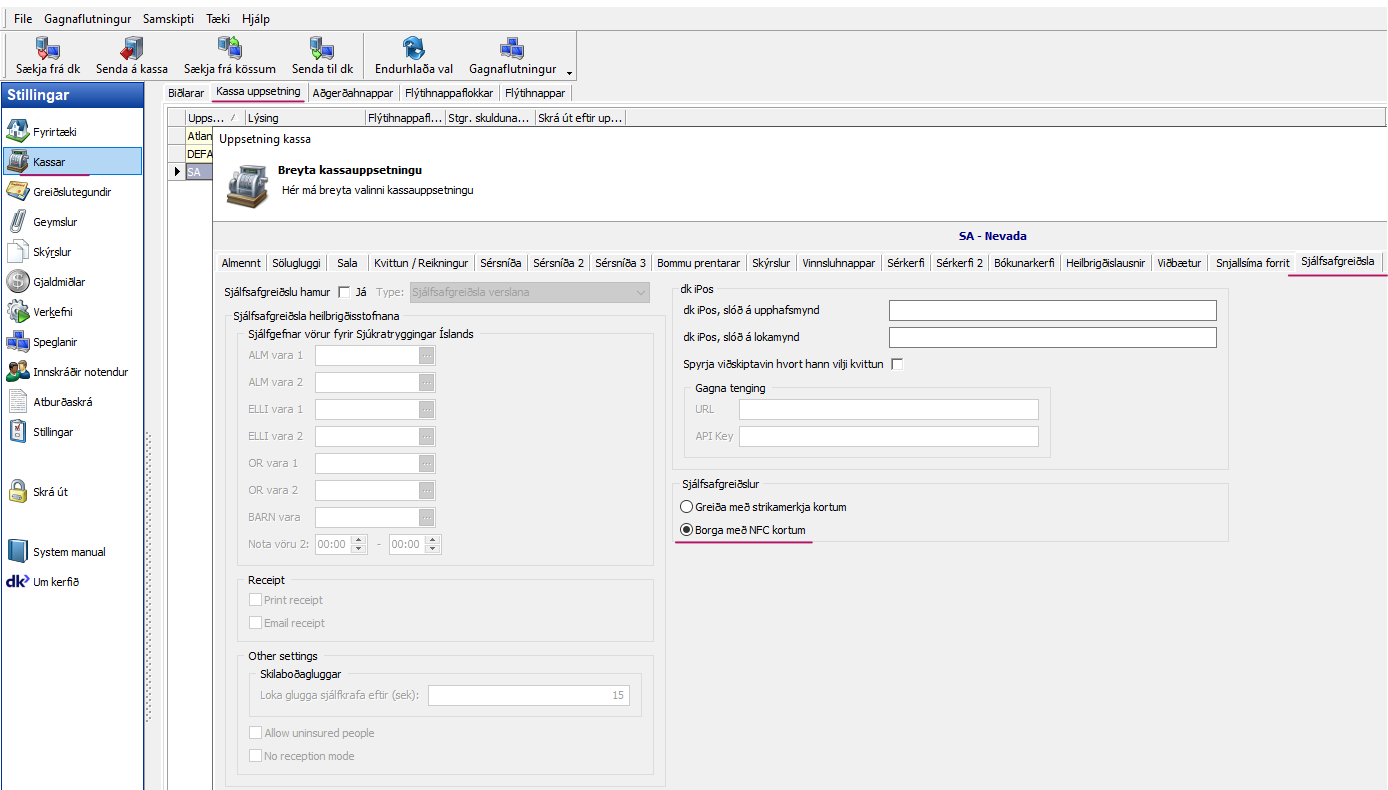
Task: Enable Sjálfsafgreiðslu hamur Já checkbox
Action: 344,292
